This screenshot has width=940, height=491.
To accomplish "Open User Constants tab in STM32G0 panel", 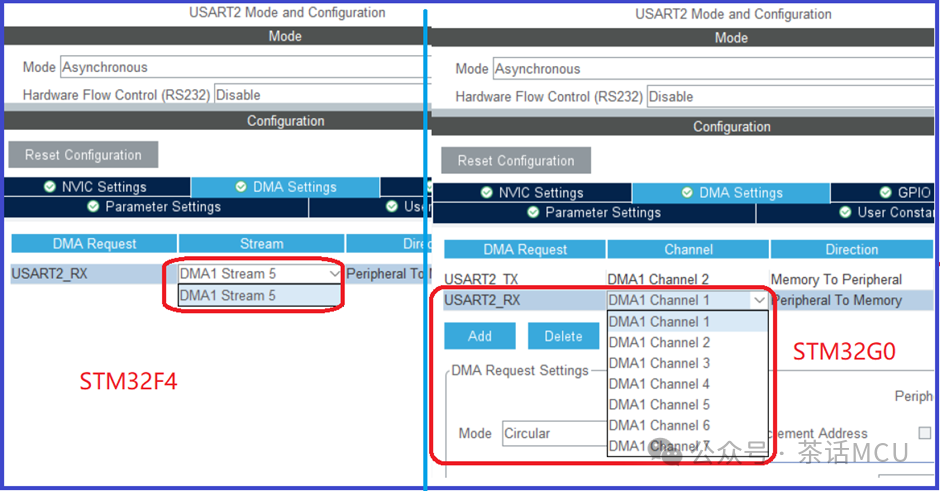I will click(x=846, y=213).
